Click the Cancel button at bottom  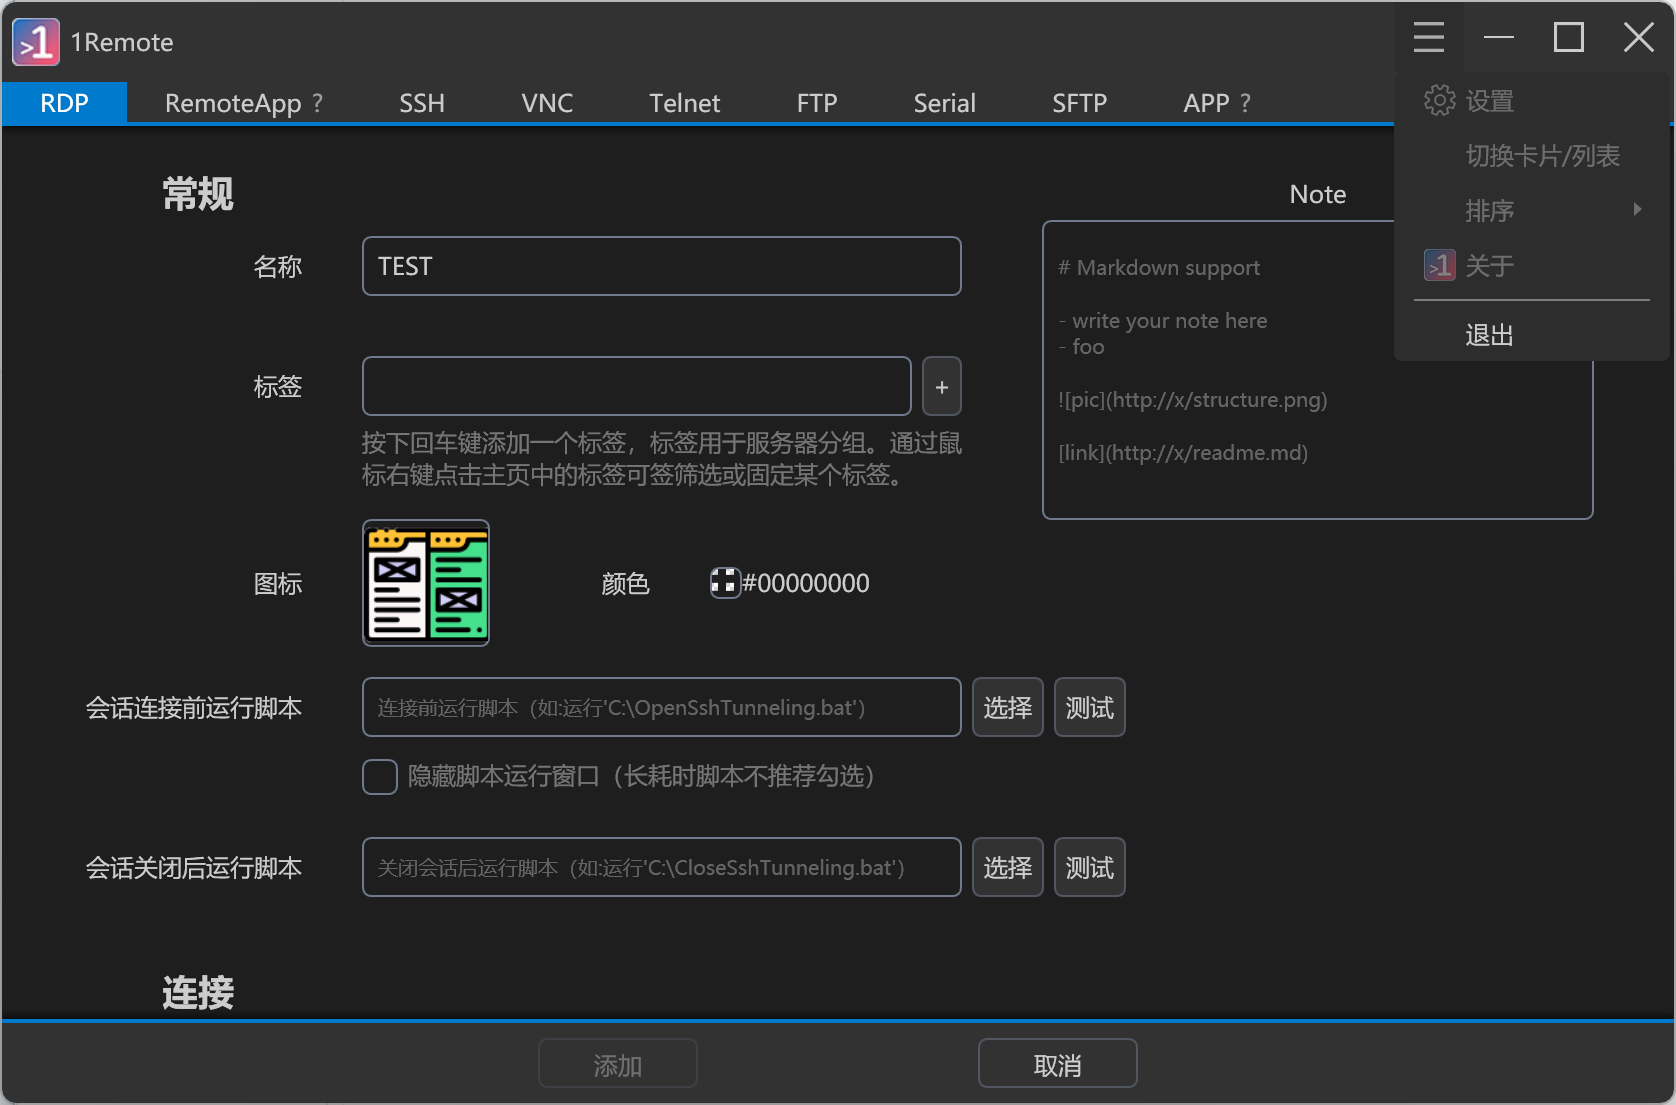click(x=1057, y=1065)
